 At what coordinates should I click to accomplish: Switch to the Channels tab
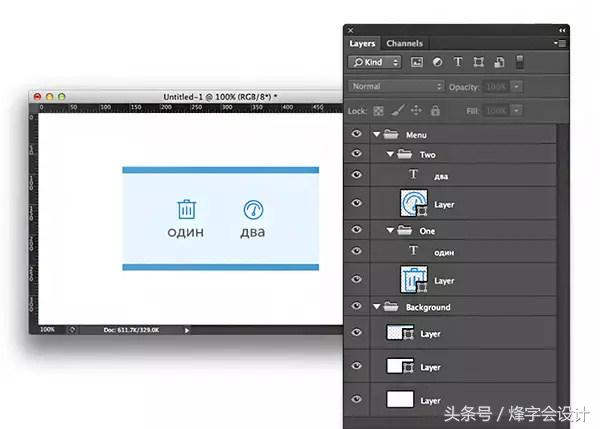[404, 43]
